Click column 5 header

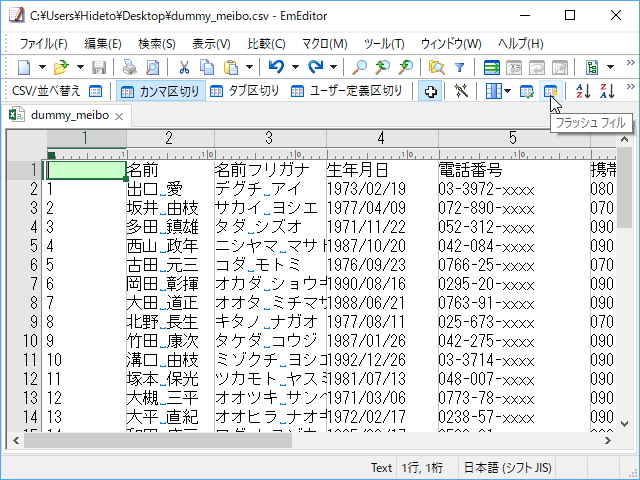point(514,138)
